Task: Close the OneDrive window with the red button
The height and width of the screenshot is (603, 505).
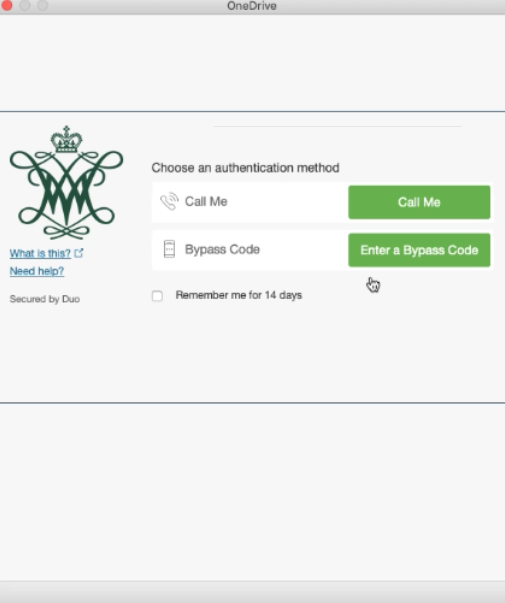Action: 7,5
